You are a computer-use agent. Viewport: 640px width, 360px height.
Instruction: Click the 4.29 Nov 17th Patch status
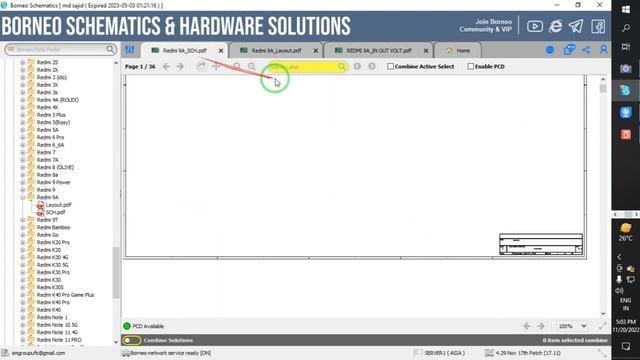pos(528,353)
